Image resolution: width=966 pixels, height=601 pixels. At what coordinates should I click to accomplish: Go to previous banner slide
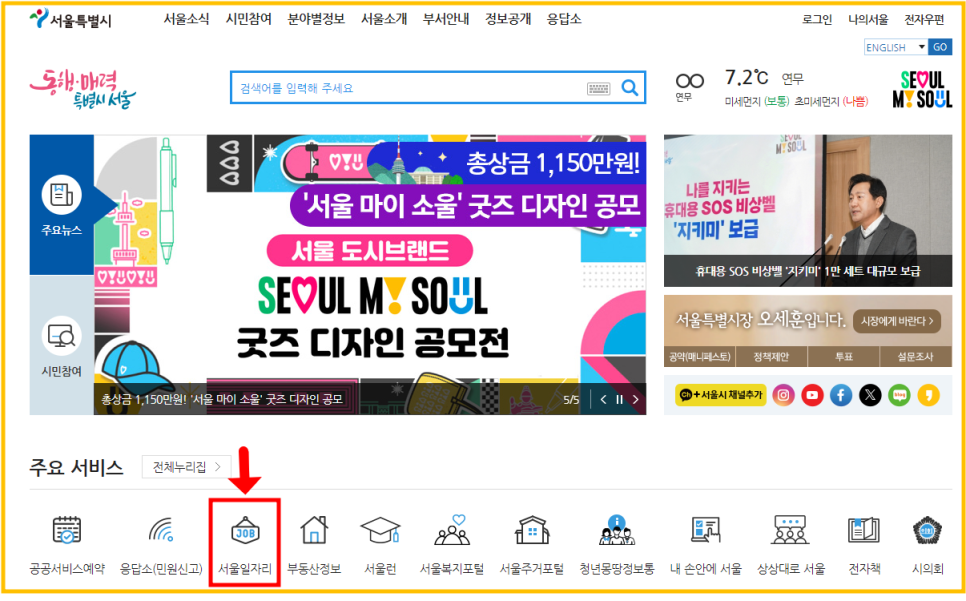pos(603,400)
